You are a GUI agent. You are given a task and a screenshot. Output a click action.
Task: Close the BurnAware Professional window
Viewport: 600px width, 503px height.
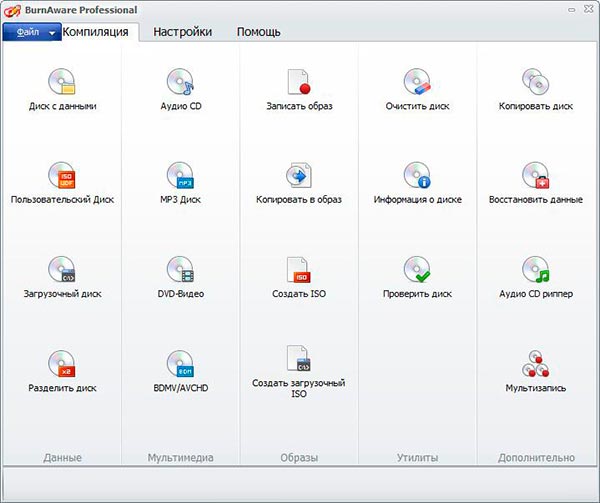588,9
